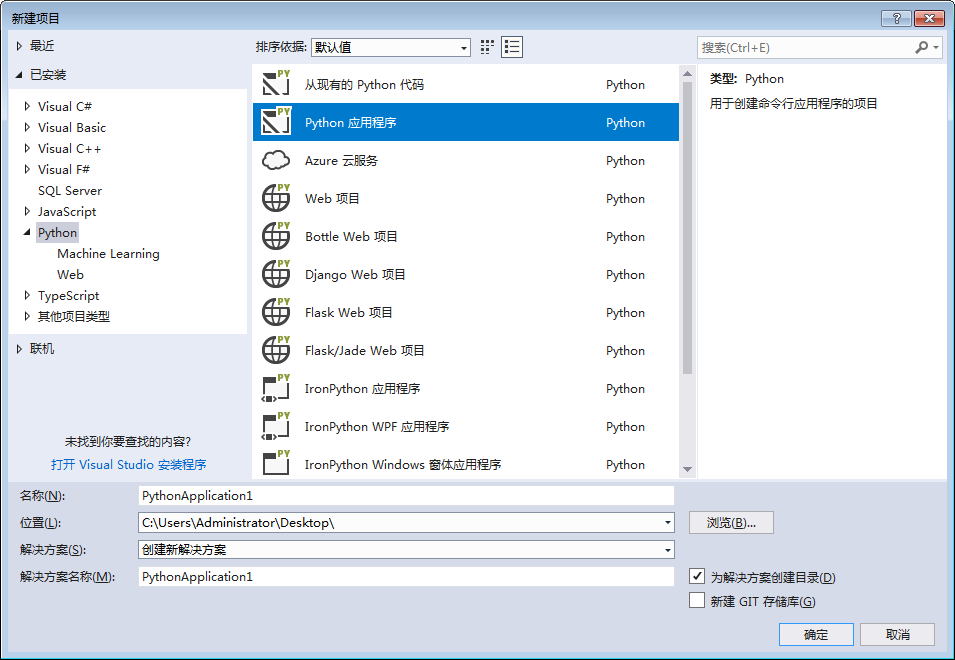
Task: Expand the Visual C# node
Action: (27, 106)
